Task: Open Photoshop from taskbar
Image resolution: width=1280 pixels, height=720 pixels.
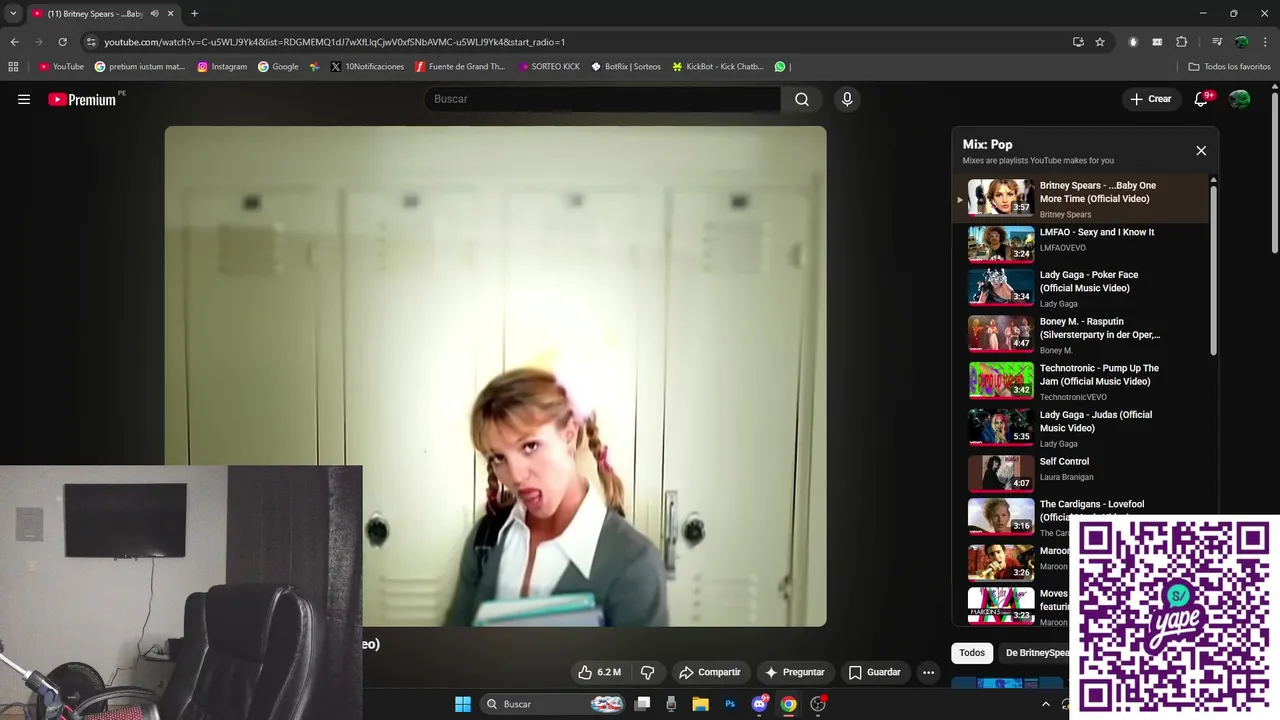Action: 730,704
